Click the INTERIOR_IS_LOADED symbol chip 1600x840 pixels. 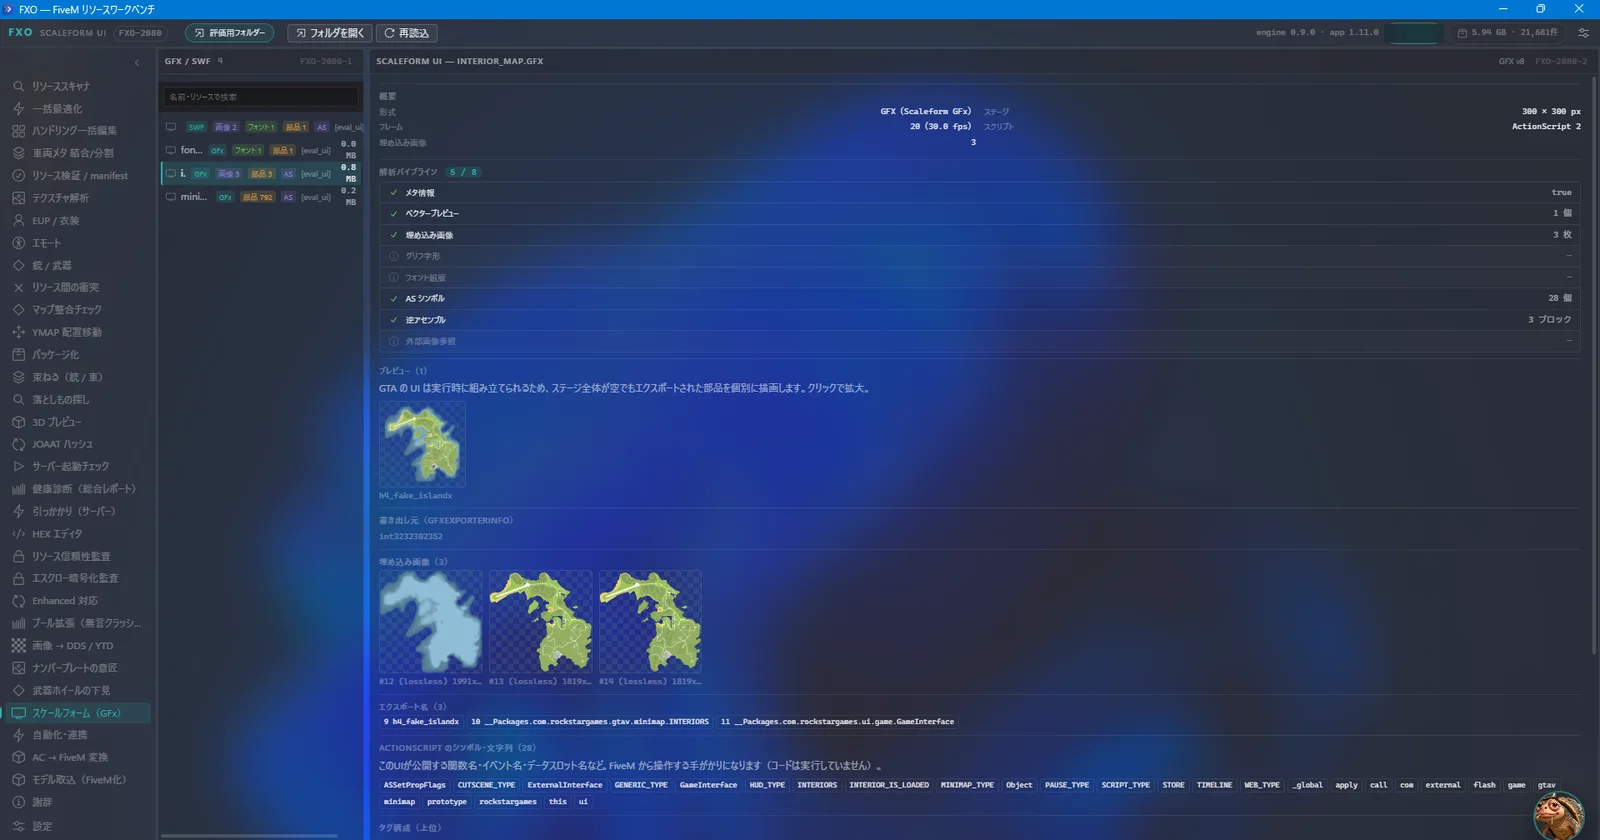[889, 785]
